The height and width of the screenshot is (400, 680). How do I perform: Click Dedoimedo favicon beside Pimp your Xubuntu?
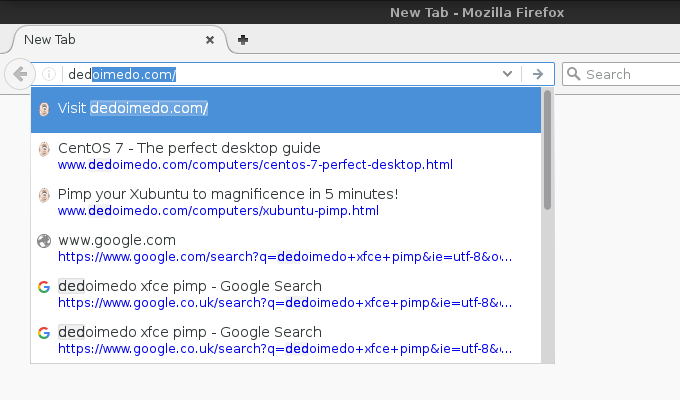click(44, 195)
